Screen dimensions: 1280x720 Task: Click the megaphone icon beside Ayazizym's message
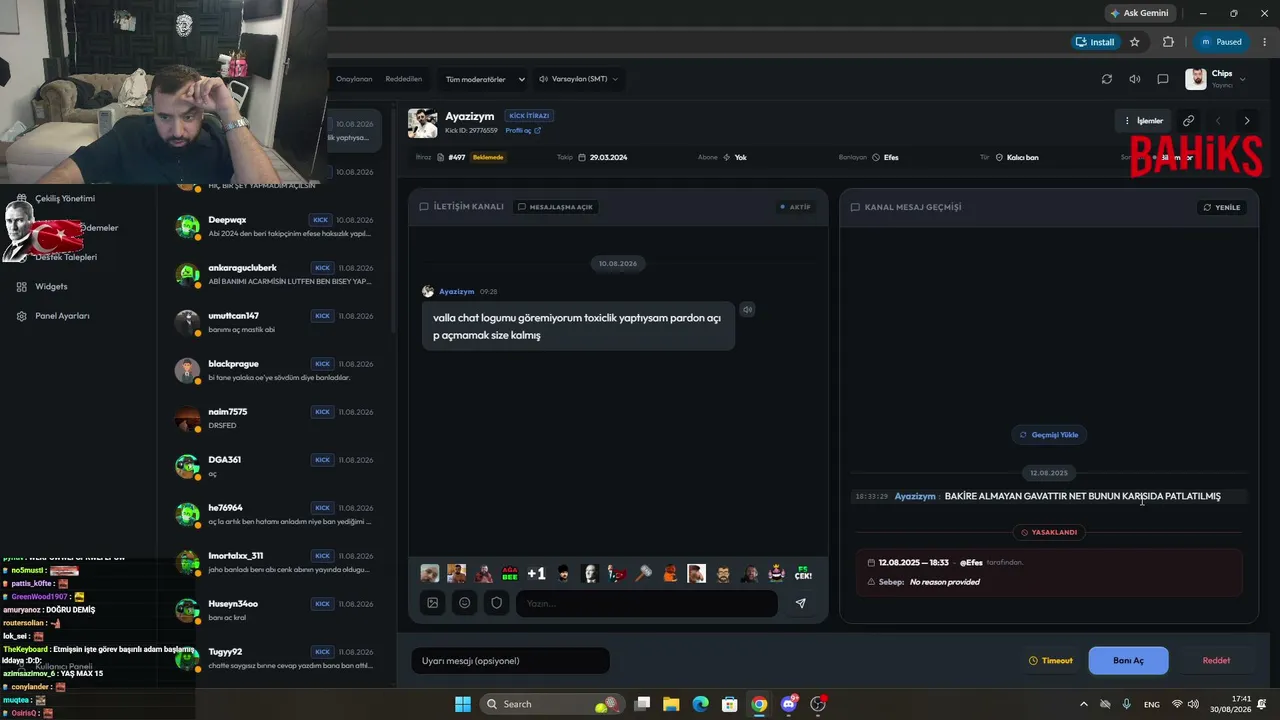coord(747,310)
